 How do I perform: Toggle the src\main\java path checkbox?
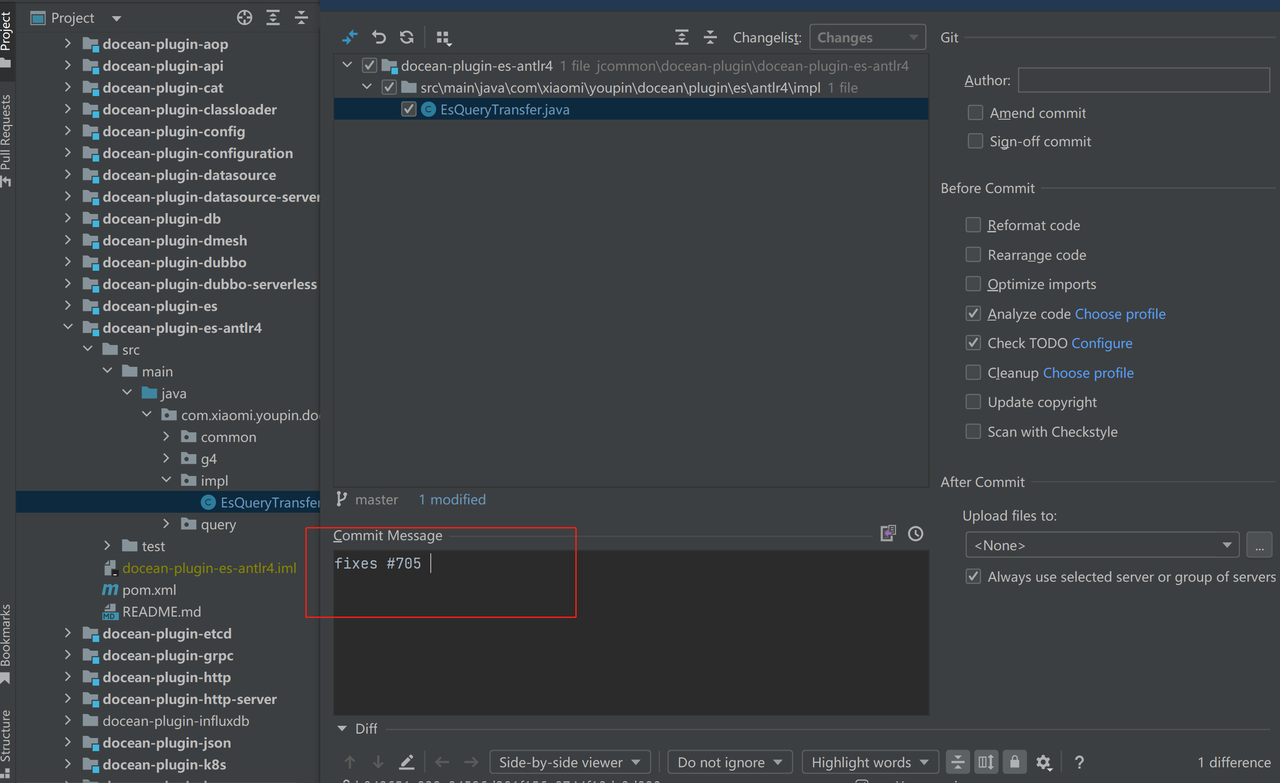pyautogui.click(x=389, y=88)
